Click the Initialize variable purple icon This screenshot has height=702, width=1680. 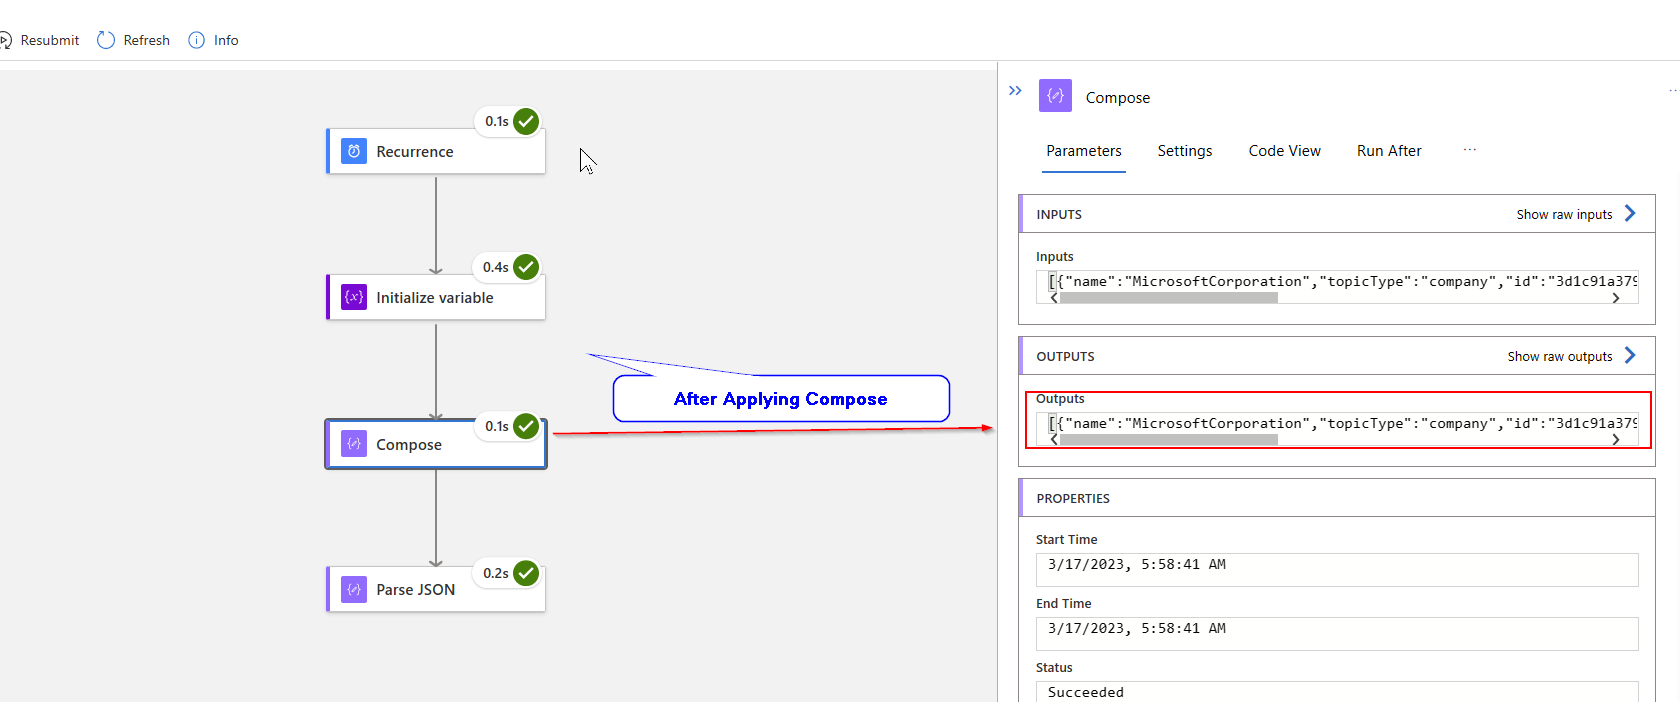point(354,297)
